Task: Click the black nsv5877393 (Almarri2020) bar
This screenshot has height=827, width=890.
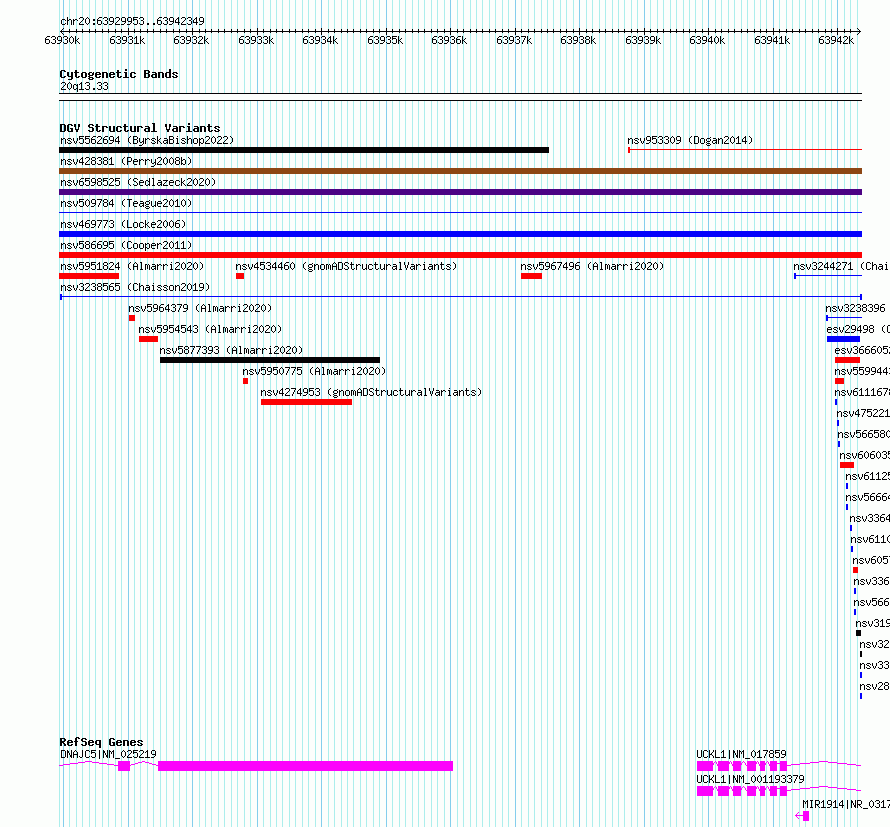Action: 270,360
